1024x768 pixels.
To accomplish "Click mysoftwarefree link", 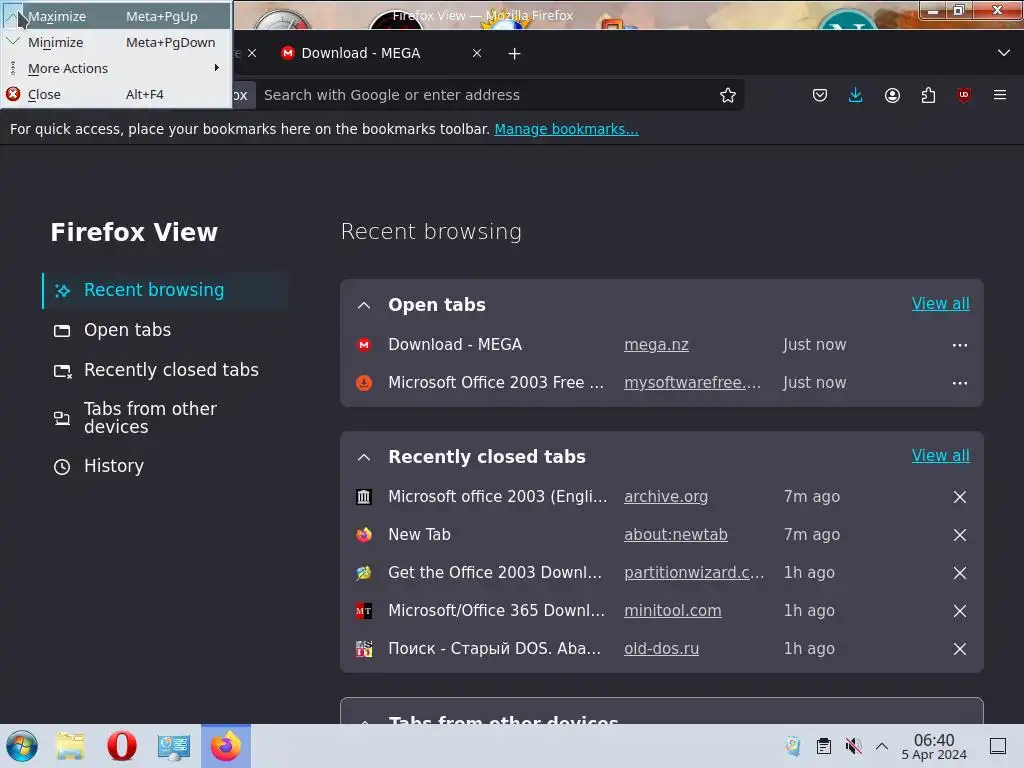I will click(692, 383).
